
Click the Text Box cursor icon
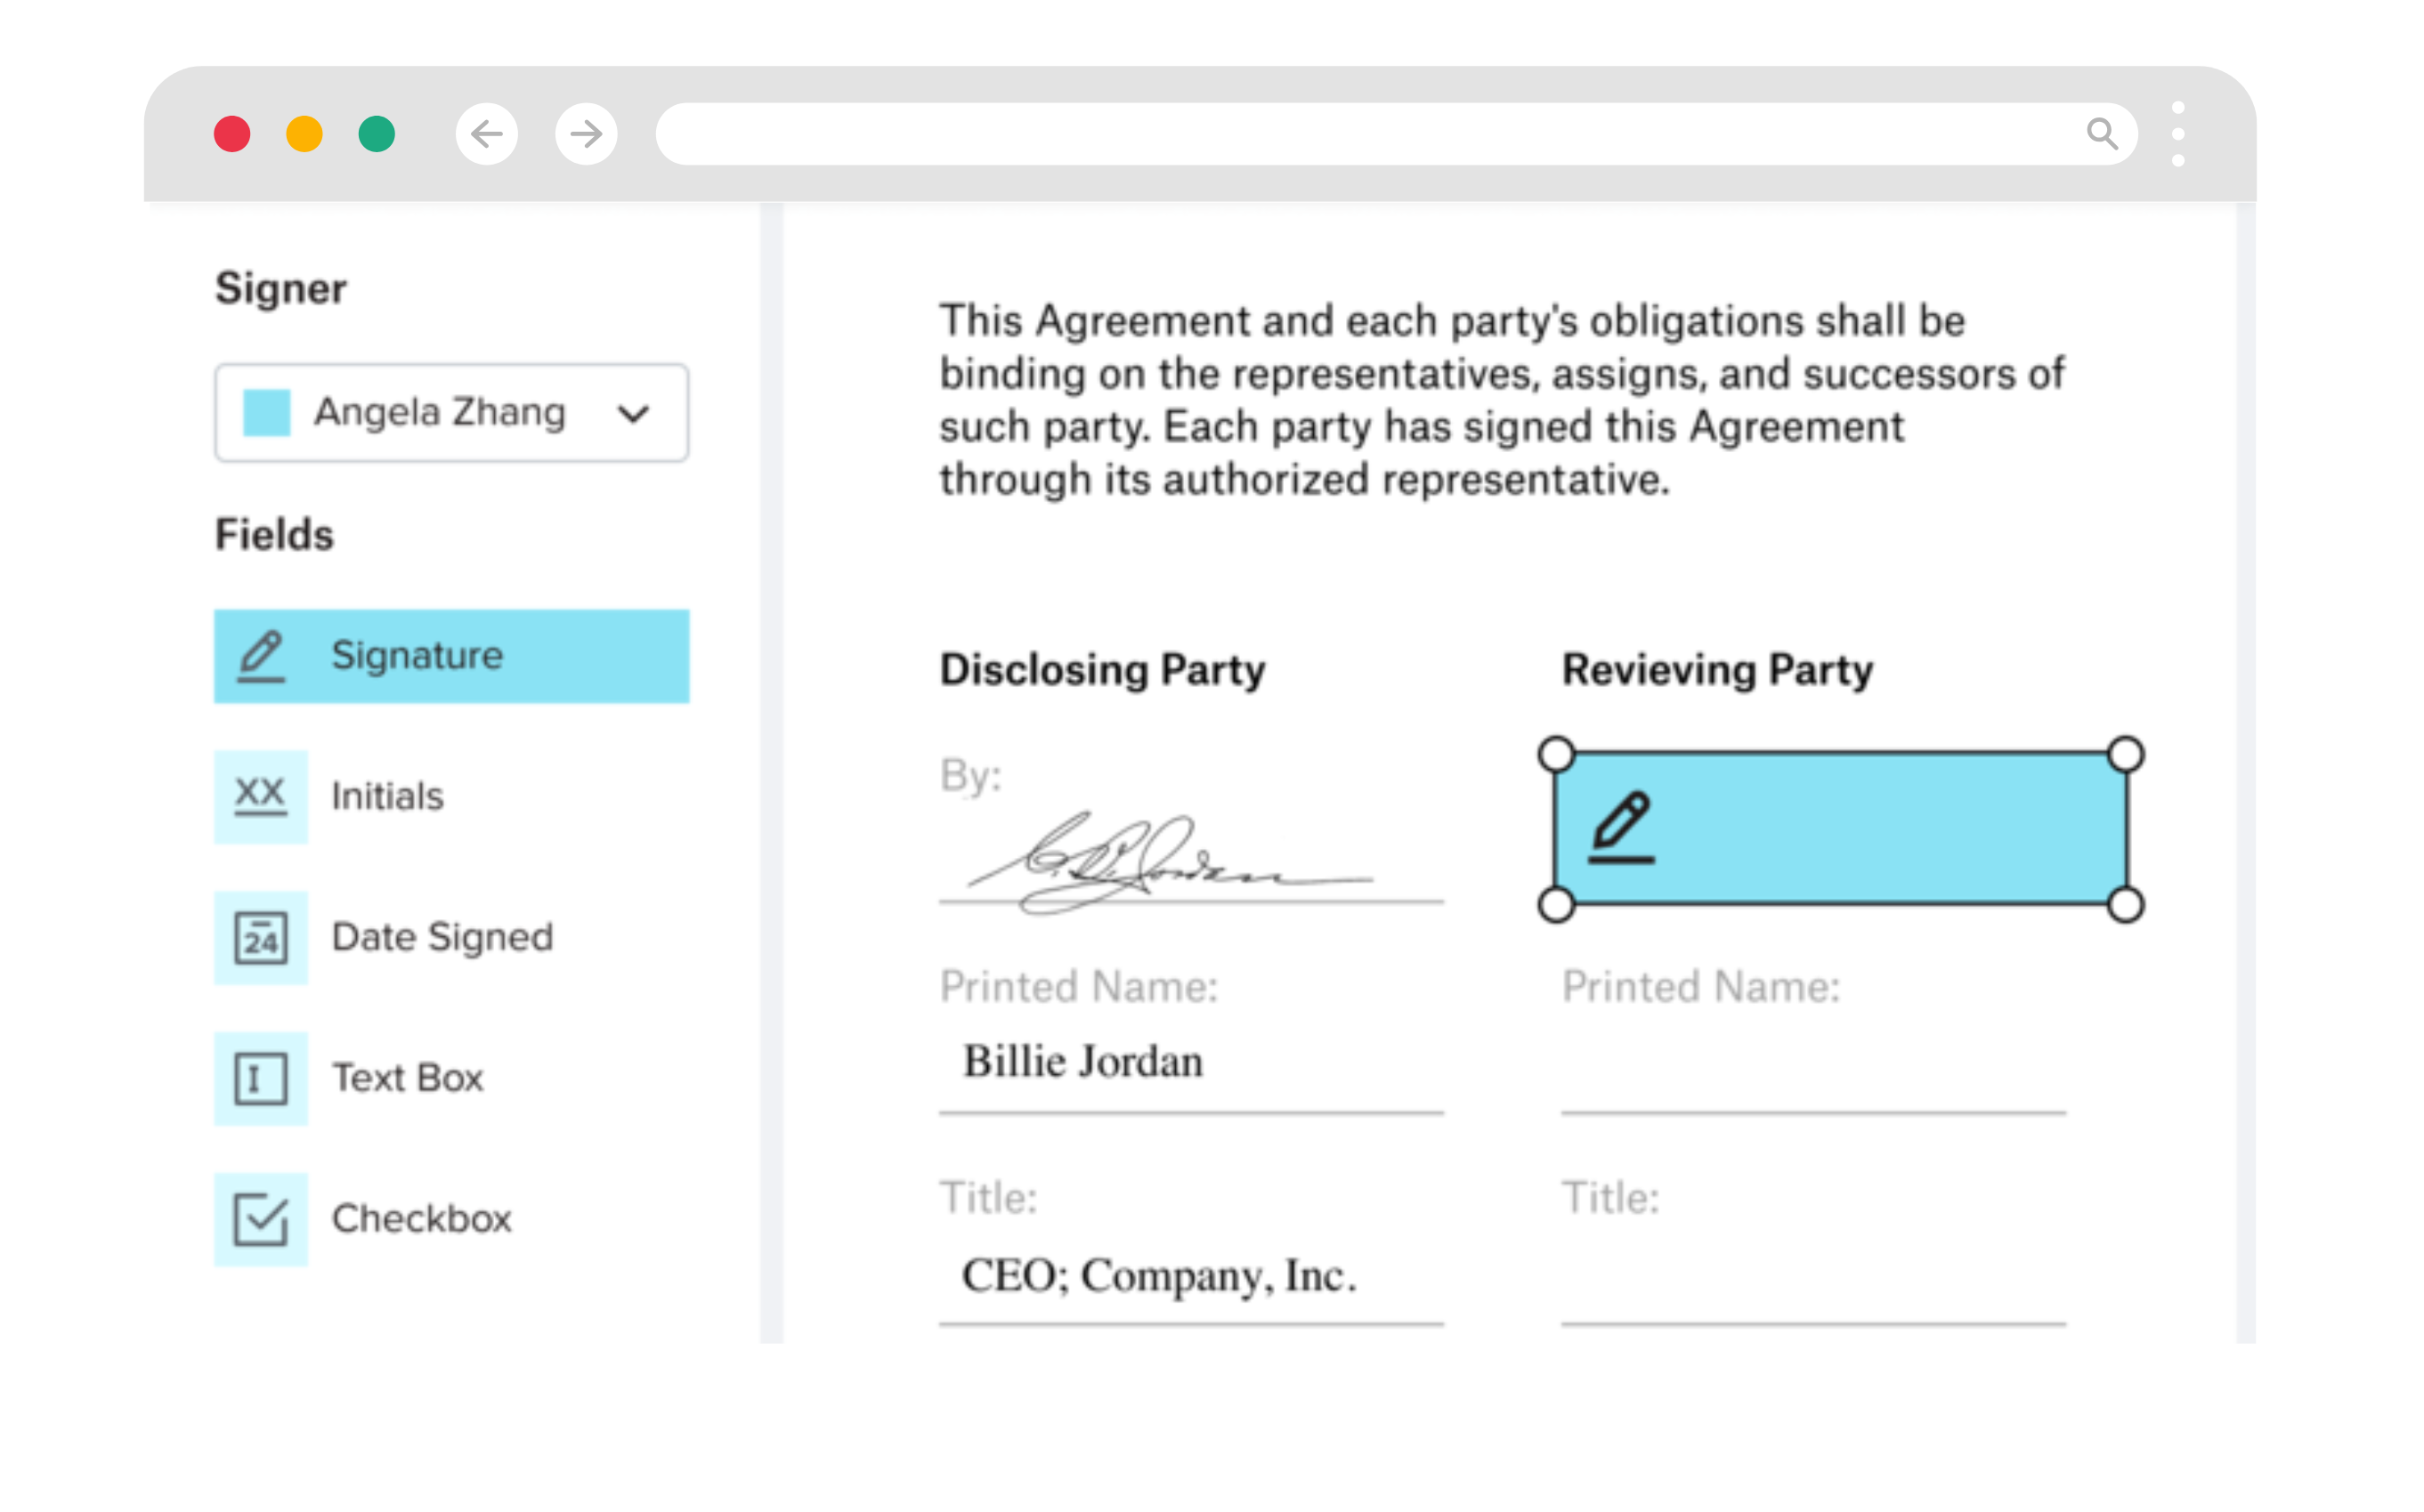[261, 1079]
